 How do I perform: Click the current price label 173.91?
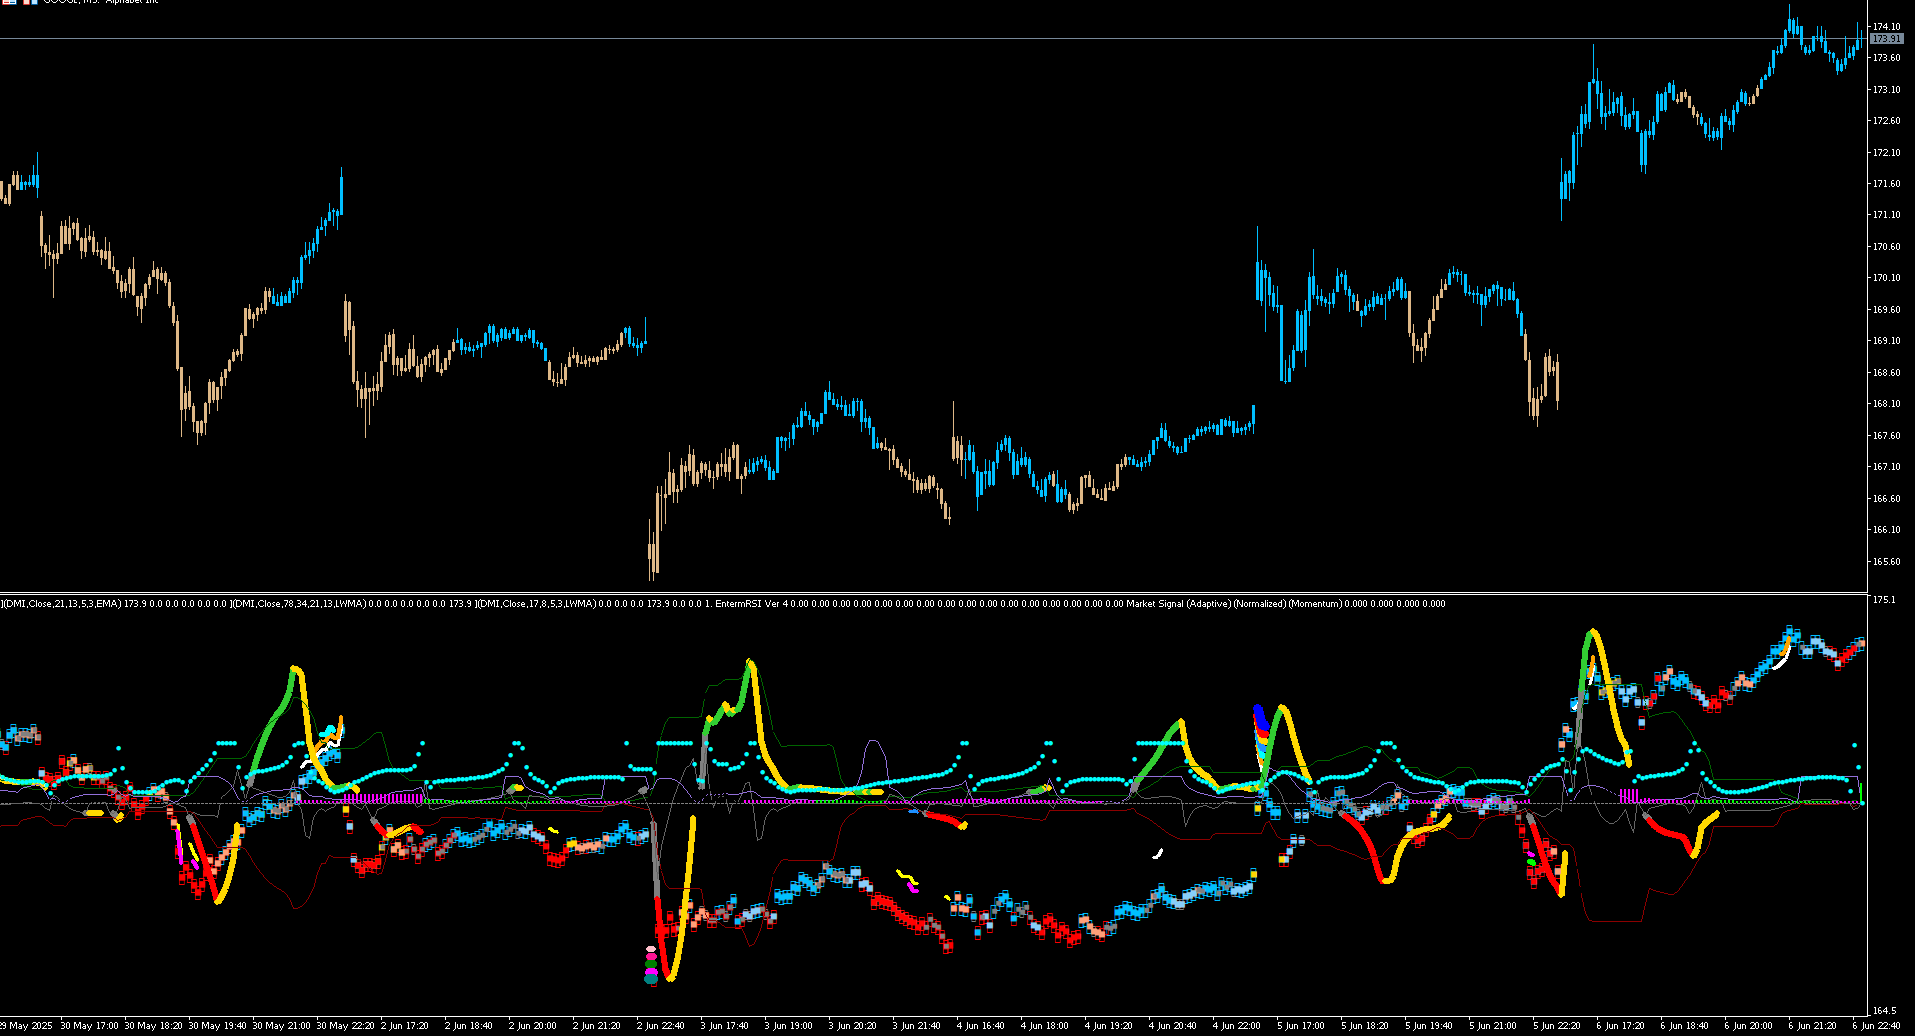point(1886,39)
